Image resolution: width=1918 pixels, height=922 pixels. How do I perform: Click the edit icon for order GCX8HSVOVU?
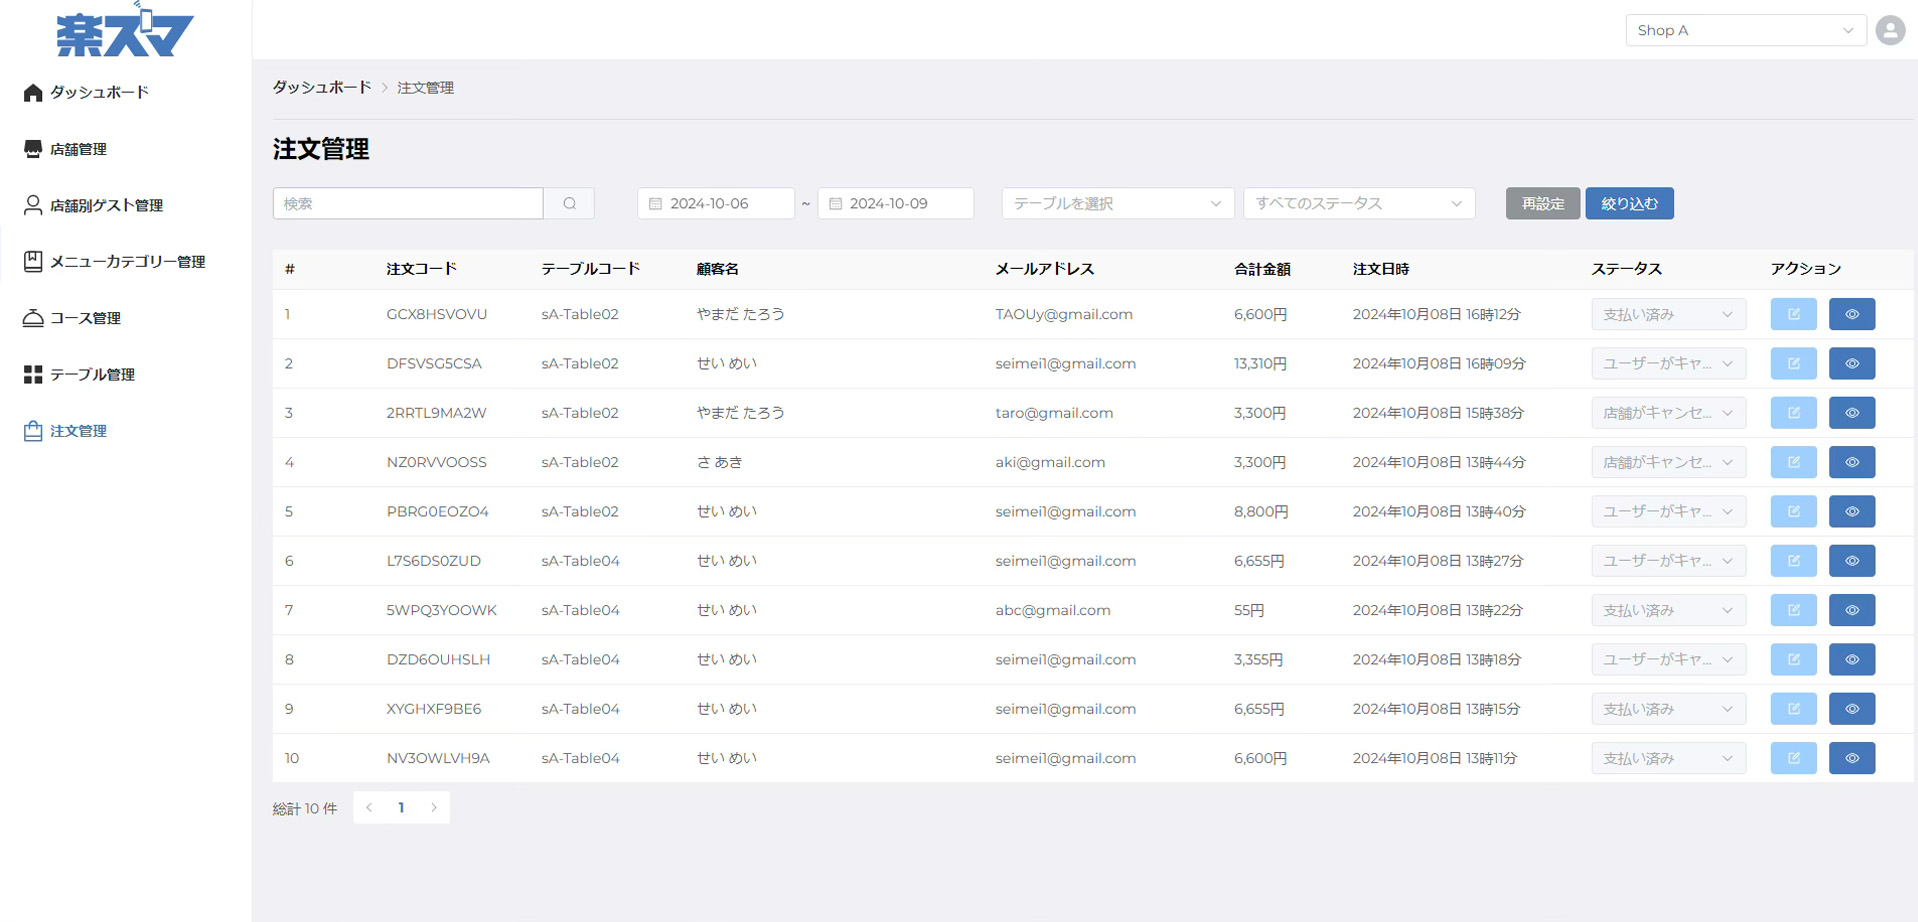tap(1793, 314)
